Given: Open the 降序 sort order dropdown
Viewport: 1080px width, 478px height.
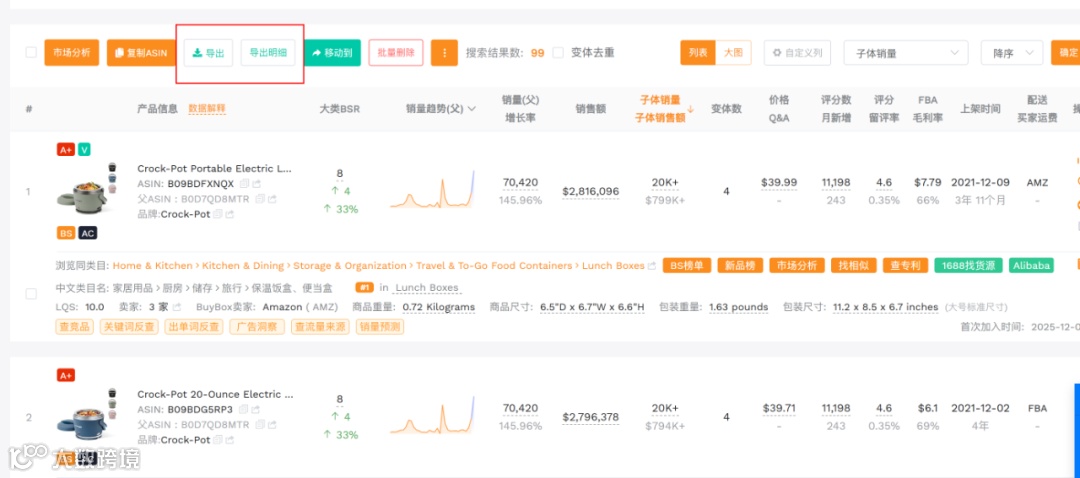Looking at the screenshot, I should pyautogui.click(x=1012, y=53).
